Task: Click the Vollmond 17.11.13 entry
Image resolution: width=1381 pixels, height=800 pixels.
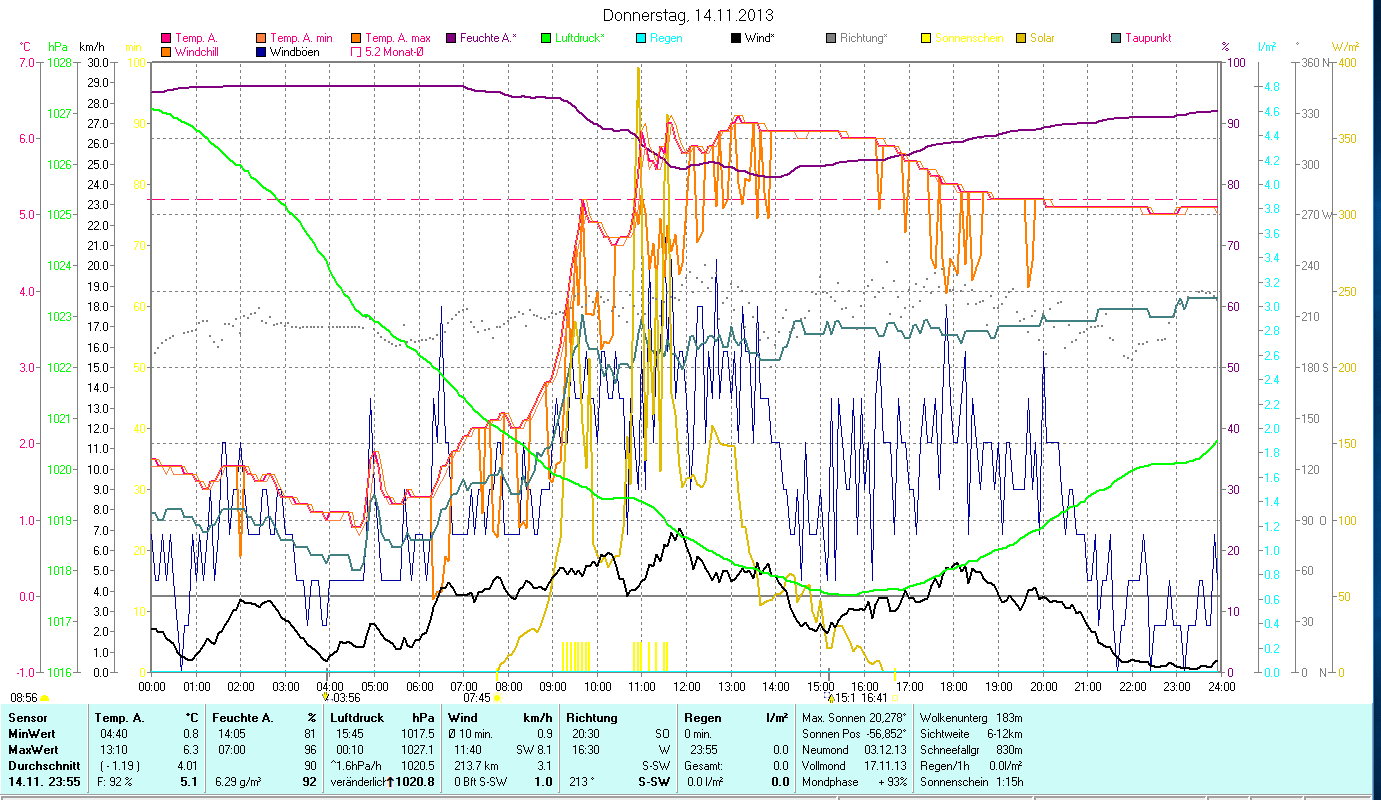Action: point(852,765)
